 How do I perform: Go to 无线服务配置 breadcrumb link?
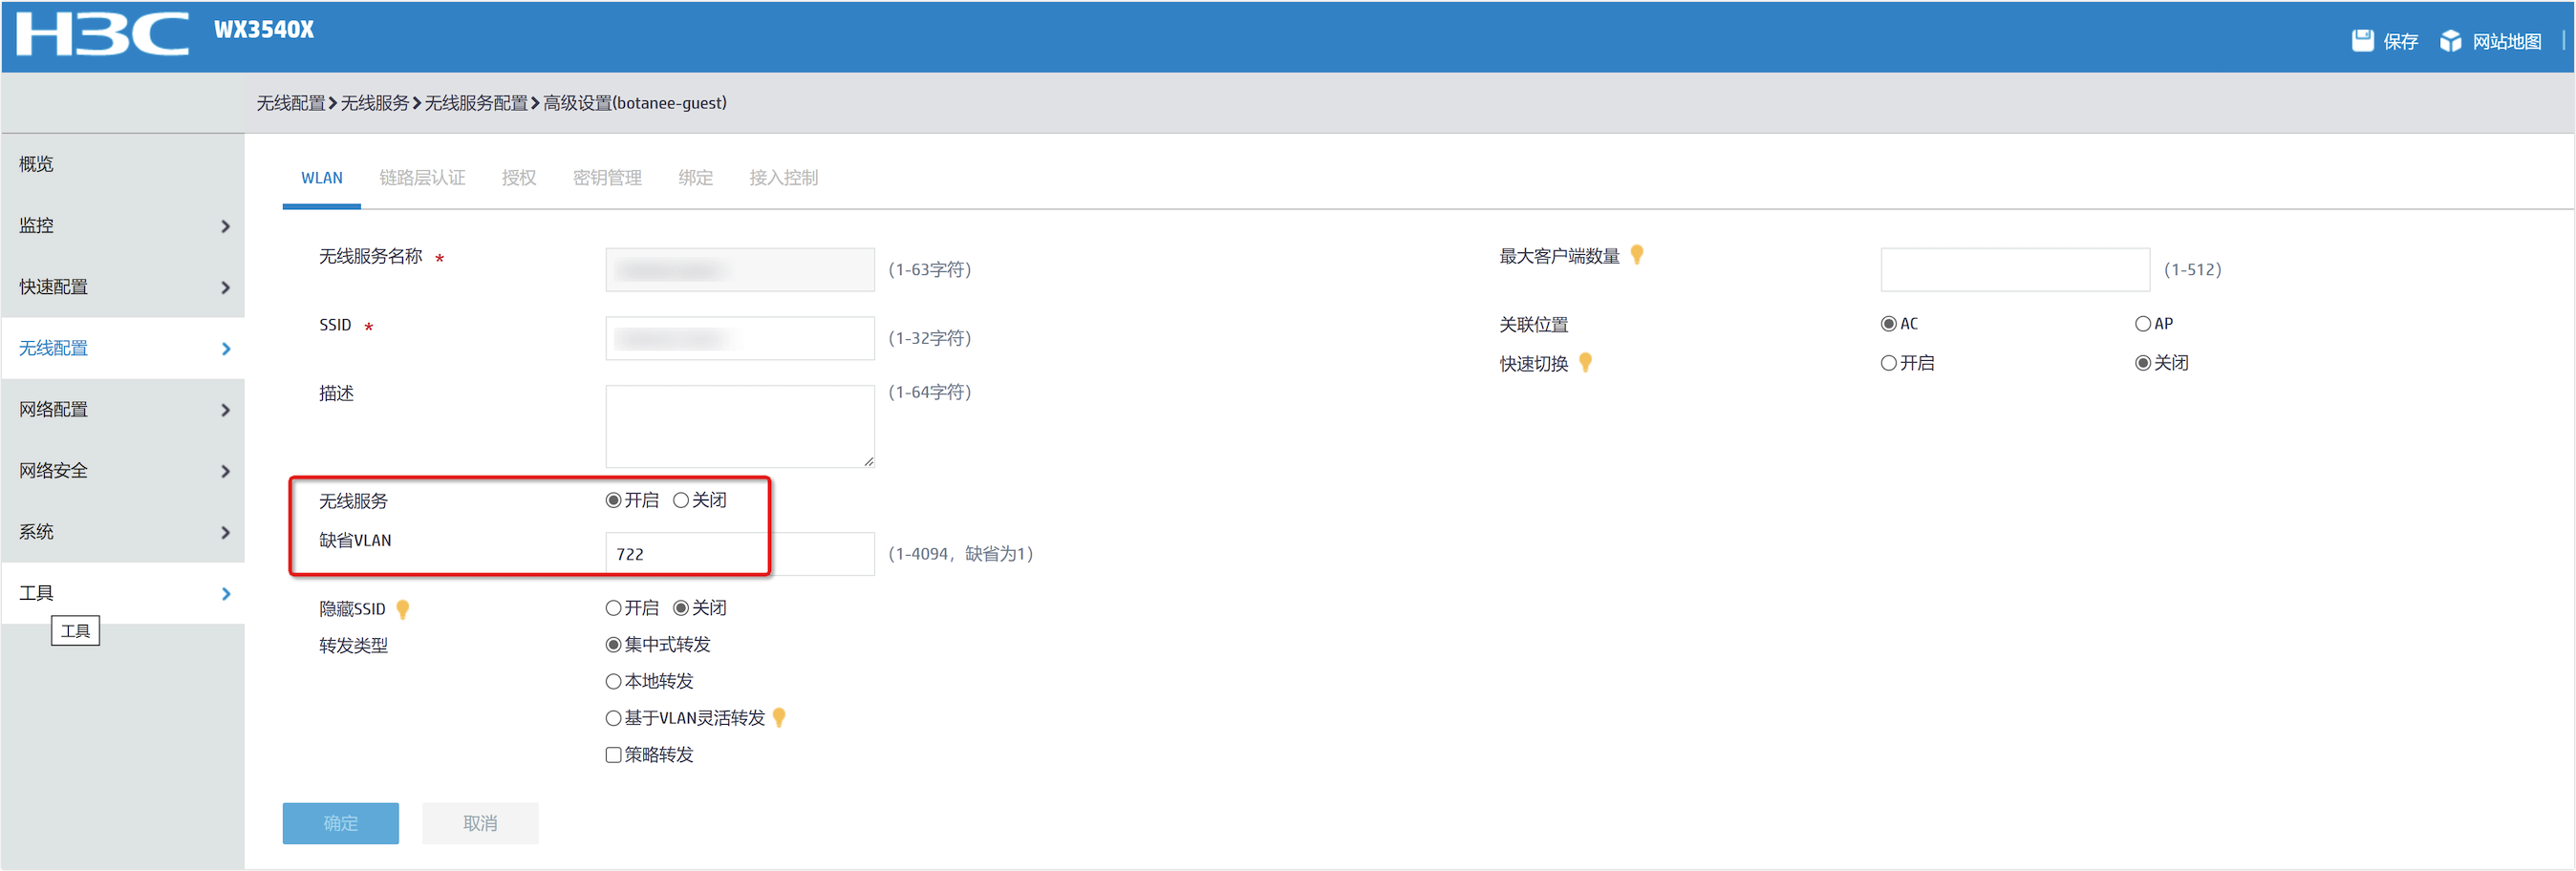point(476,103)
